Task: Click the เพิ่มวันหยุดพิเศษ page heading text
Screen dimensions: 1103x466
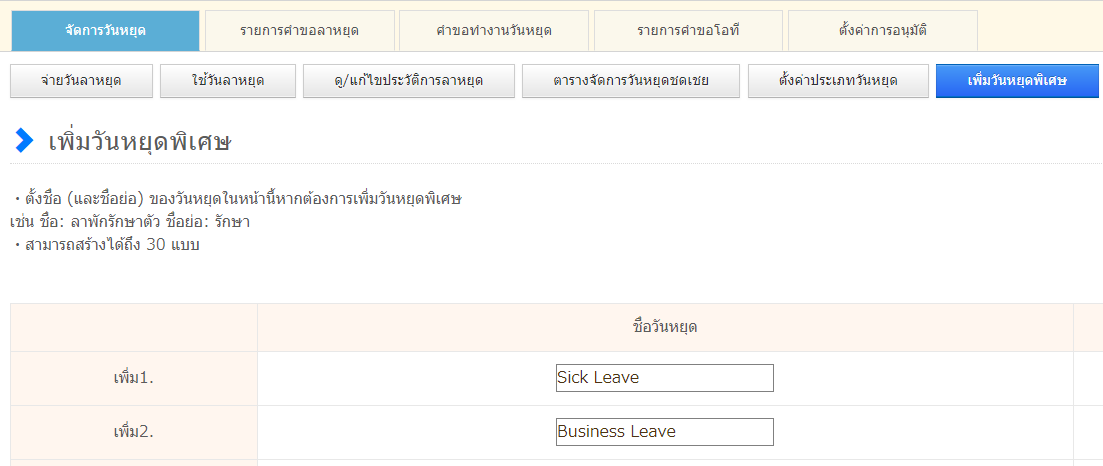Action: [x=140, y=142]
